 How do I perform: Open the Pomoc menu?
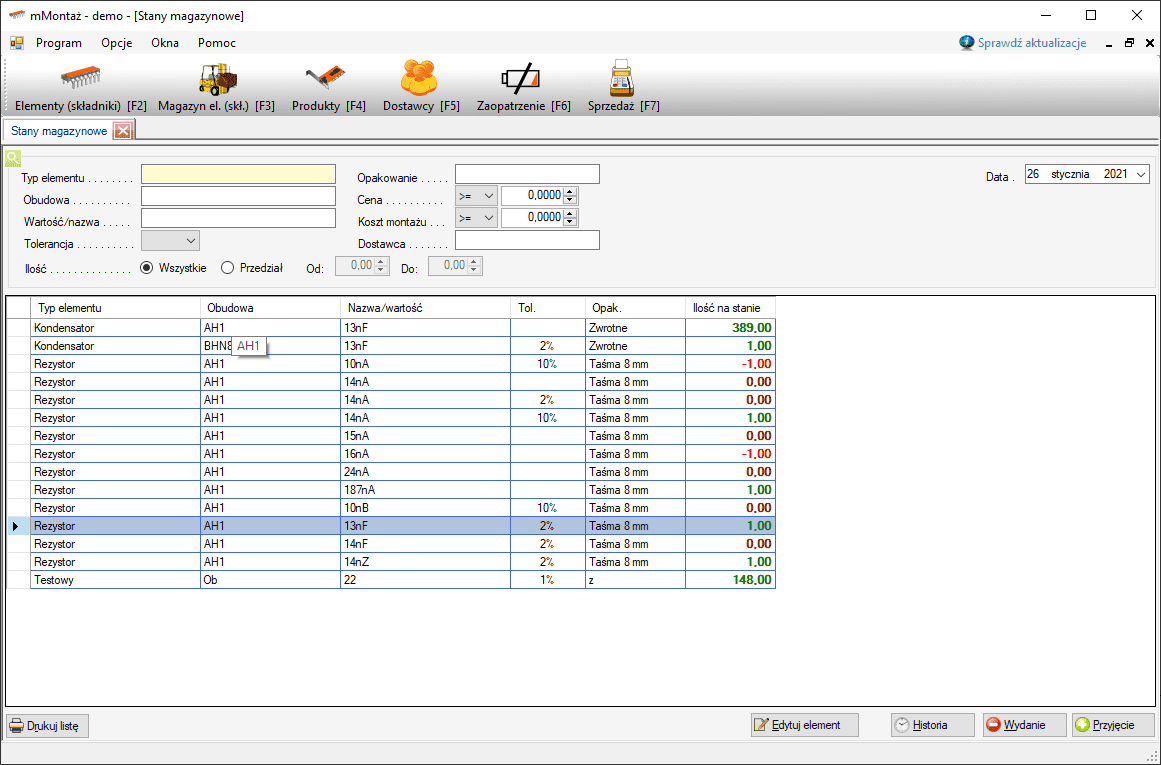(217, 43)
